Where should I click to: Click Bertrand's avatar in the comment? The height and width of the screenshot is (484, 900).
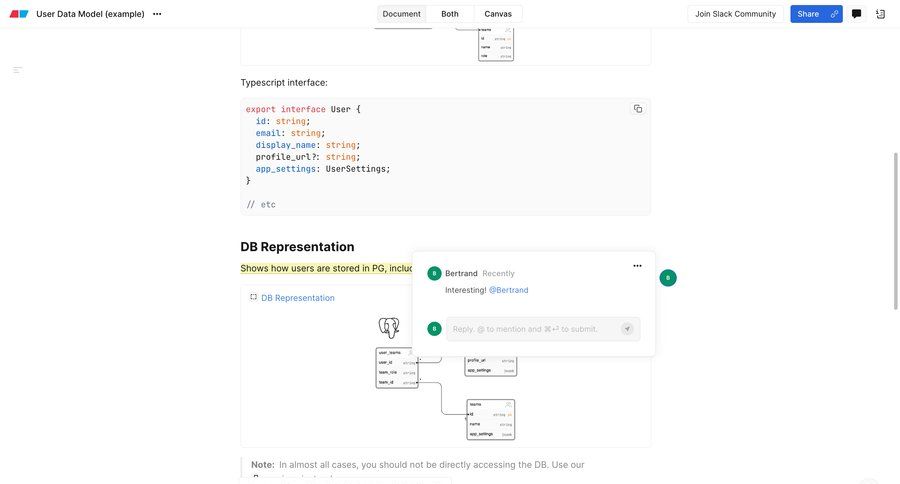coord(435,273)
